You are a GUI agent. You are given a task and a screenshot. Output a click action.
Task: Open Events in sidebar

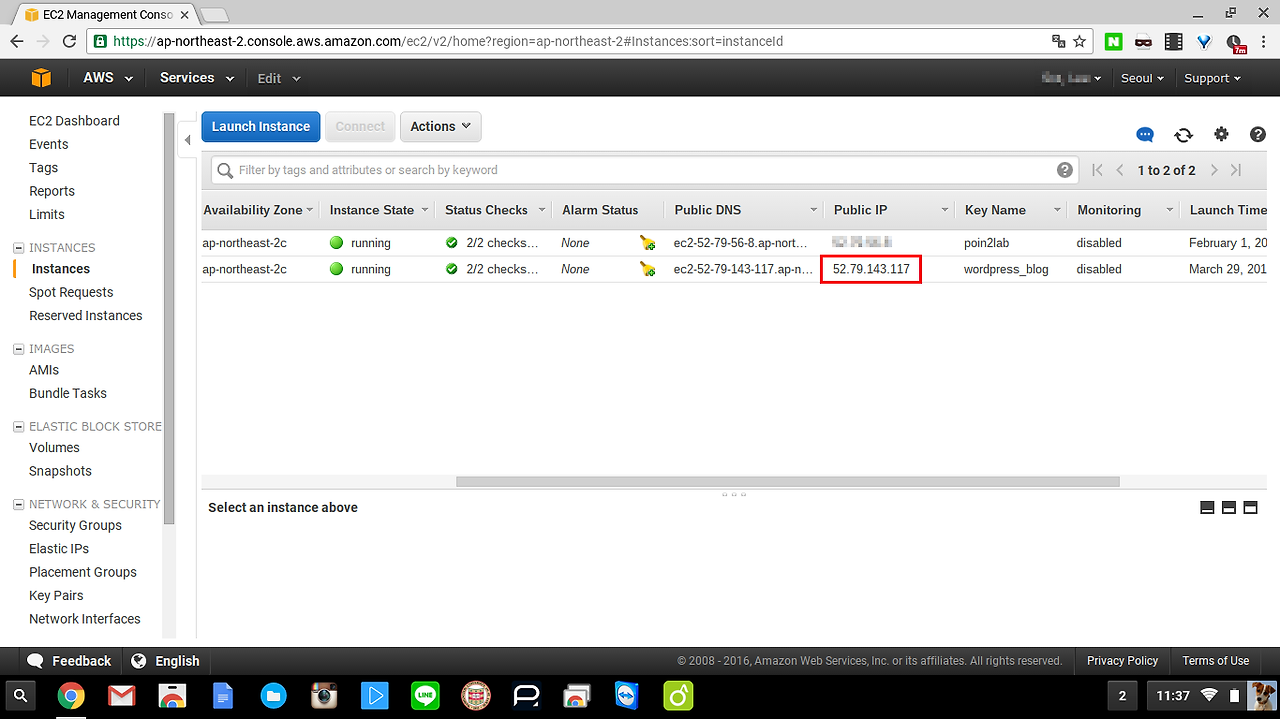[x=49, y=144]
